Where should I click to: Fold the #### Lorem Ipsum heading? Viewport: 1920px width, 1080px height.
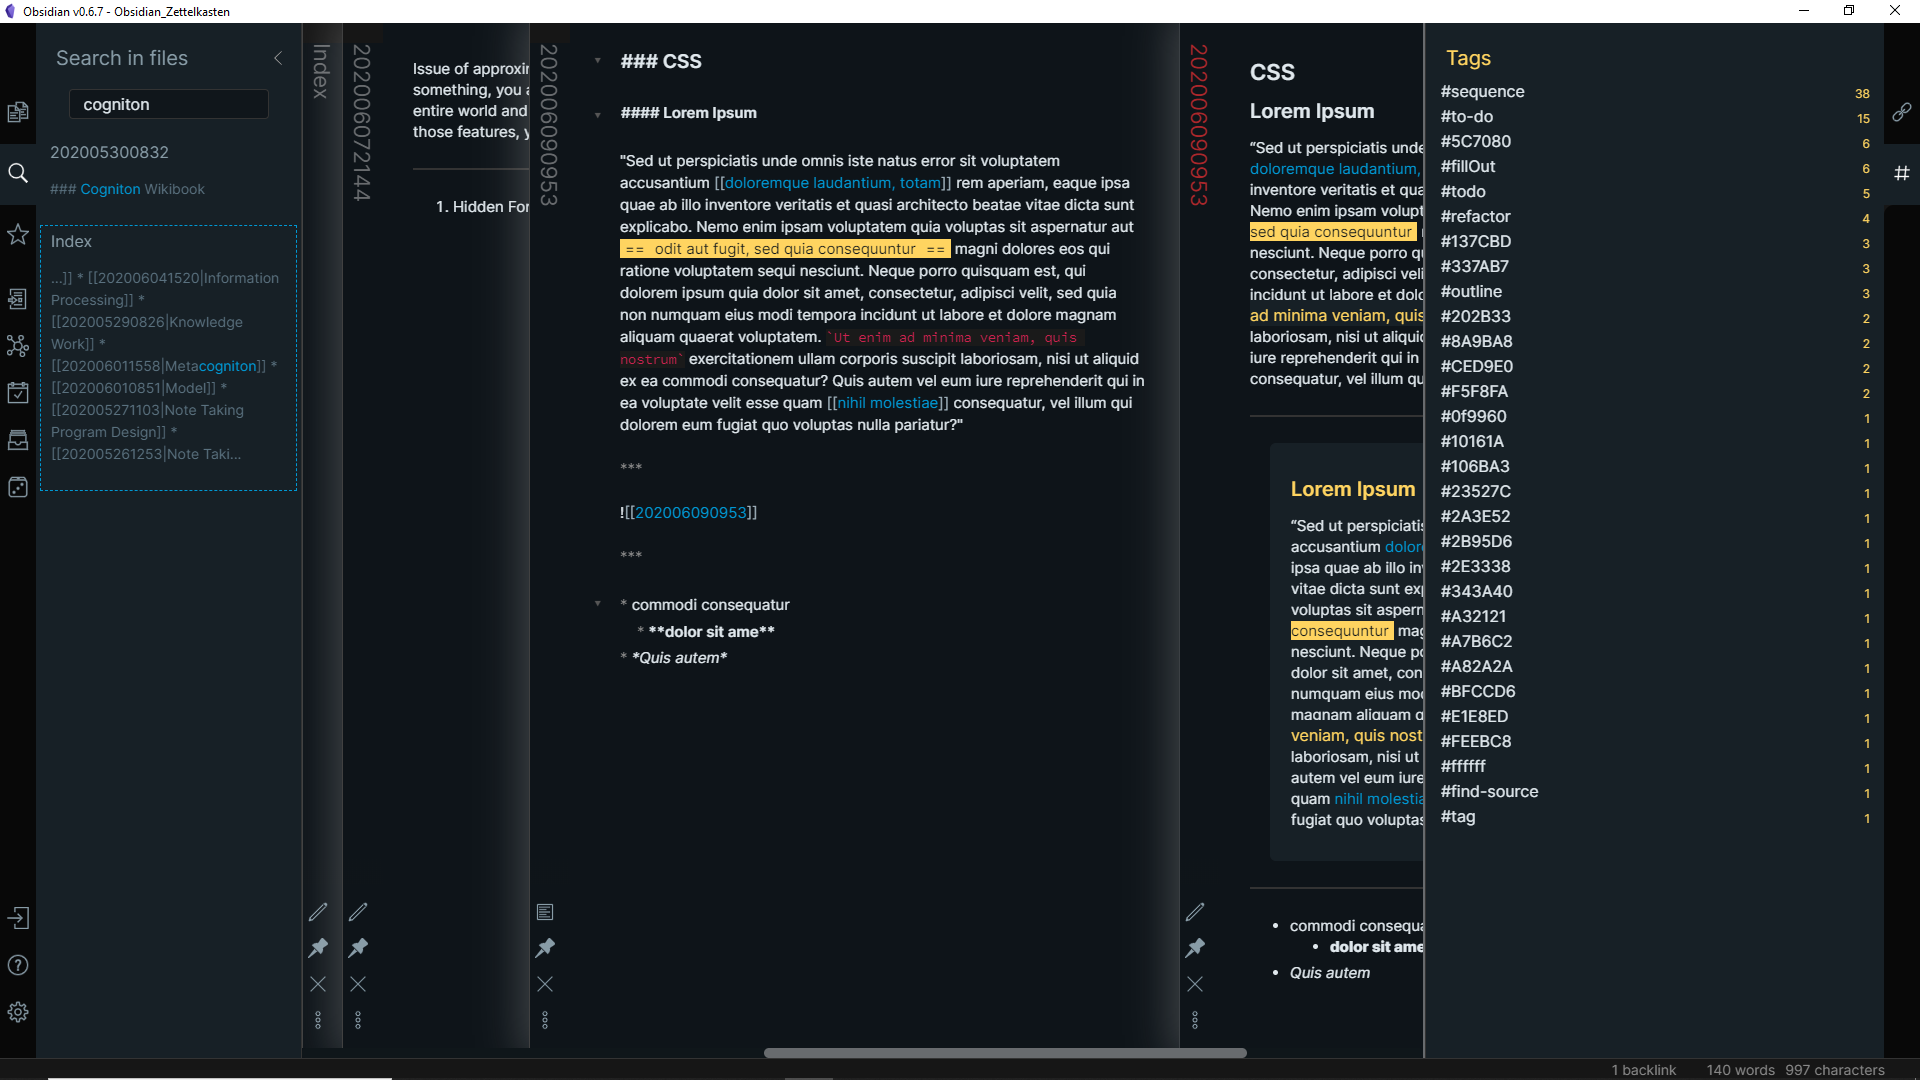click(598, 114)
